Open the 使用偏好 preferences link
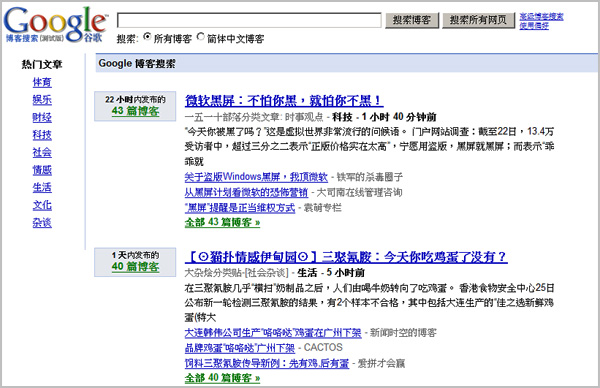Image resolution: width=600 pixels, height=388 pixels. [534, 26]
